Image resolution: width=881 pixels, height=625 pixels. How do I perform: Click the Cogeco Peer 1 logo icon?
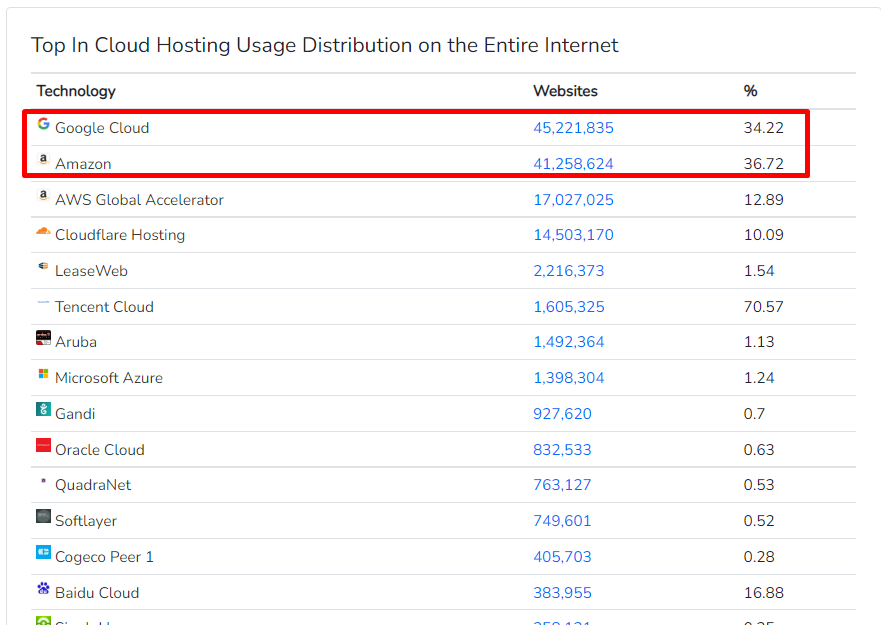click(x=43, y=552)
